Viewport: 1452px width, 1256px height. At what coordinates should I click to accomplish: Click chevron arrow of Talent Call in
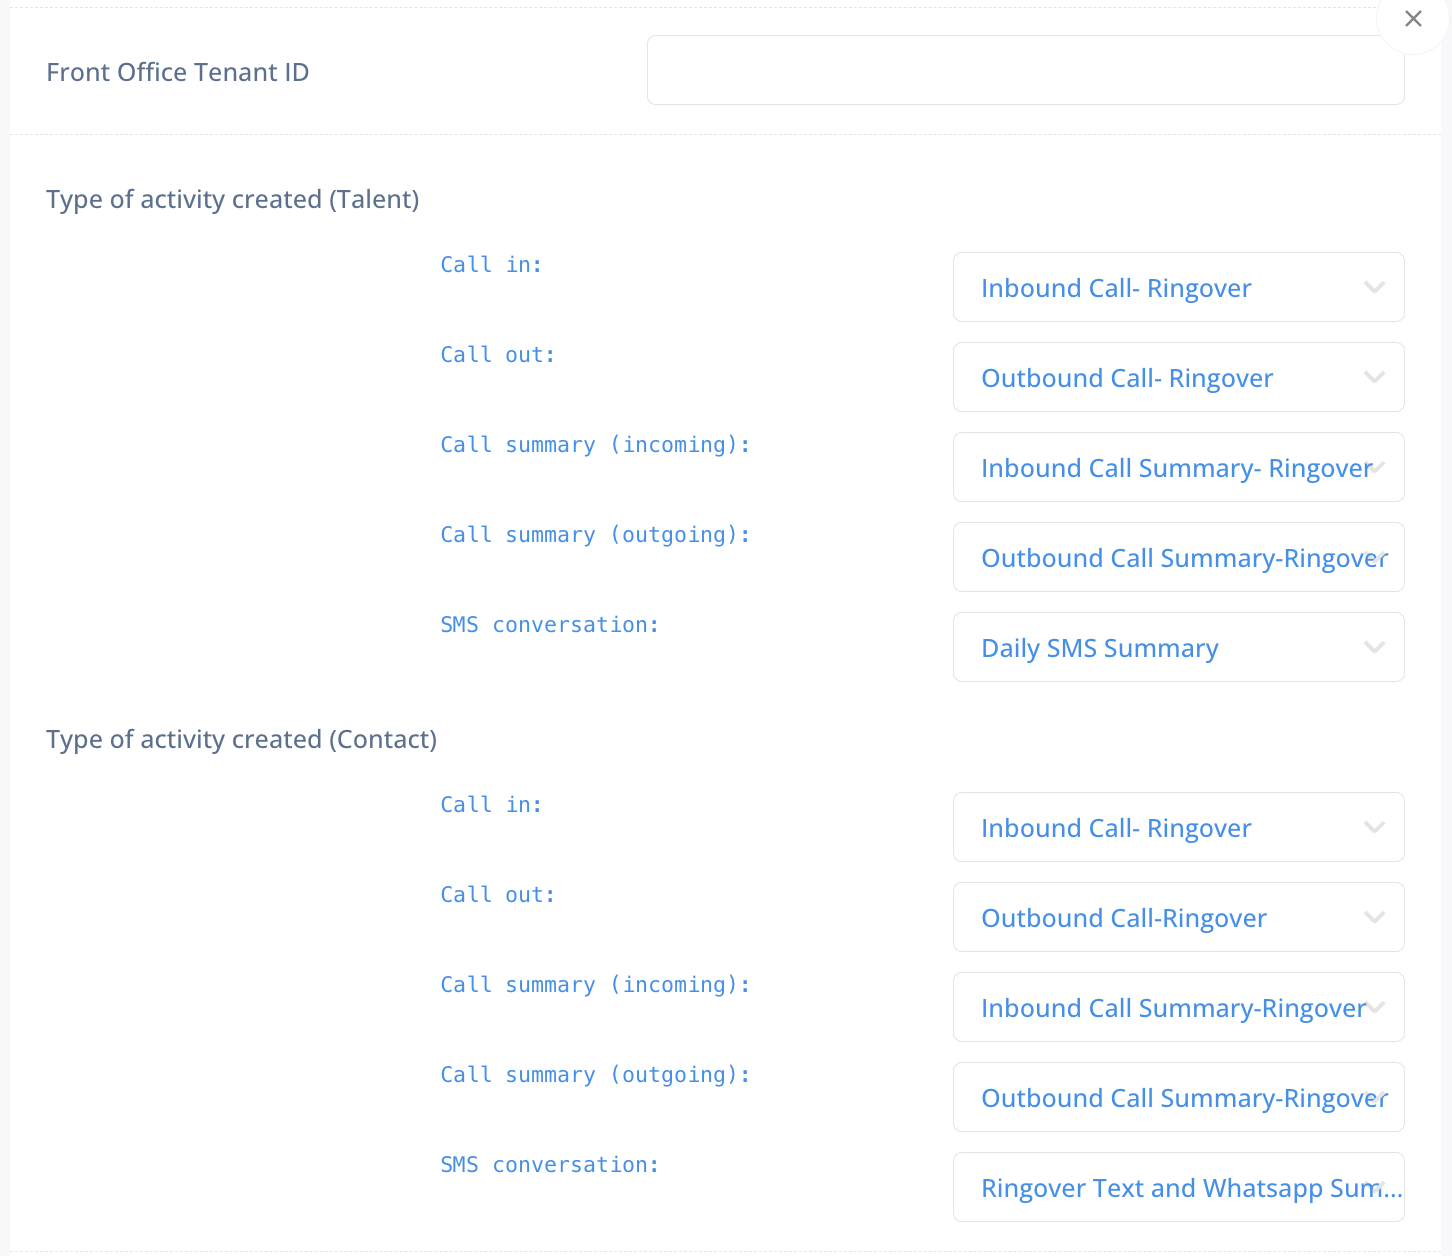coord(1374,288)
